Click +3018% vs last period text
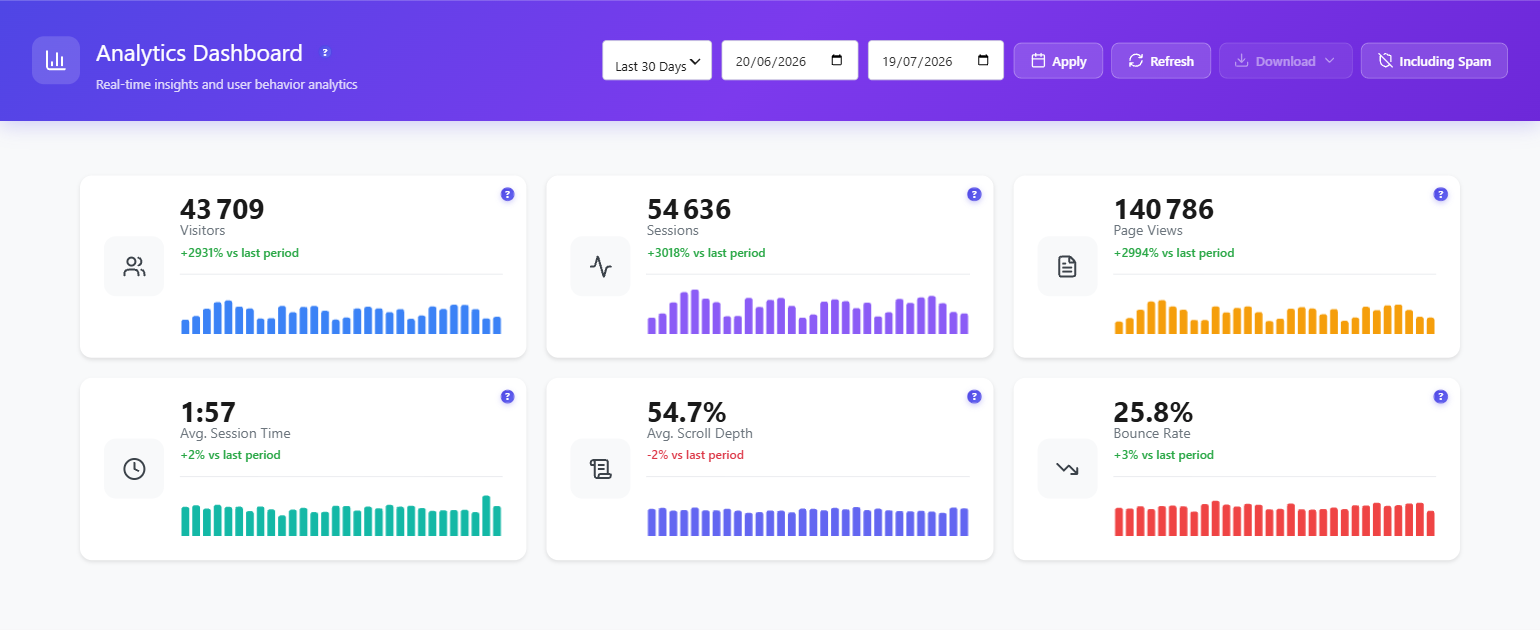Viewport: 1540px width, 630px height. (x=706, y=253)
